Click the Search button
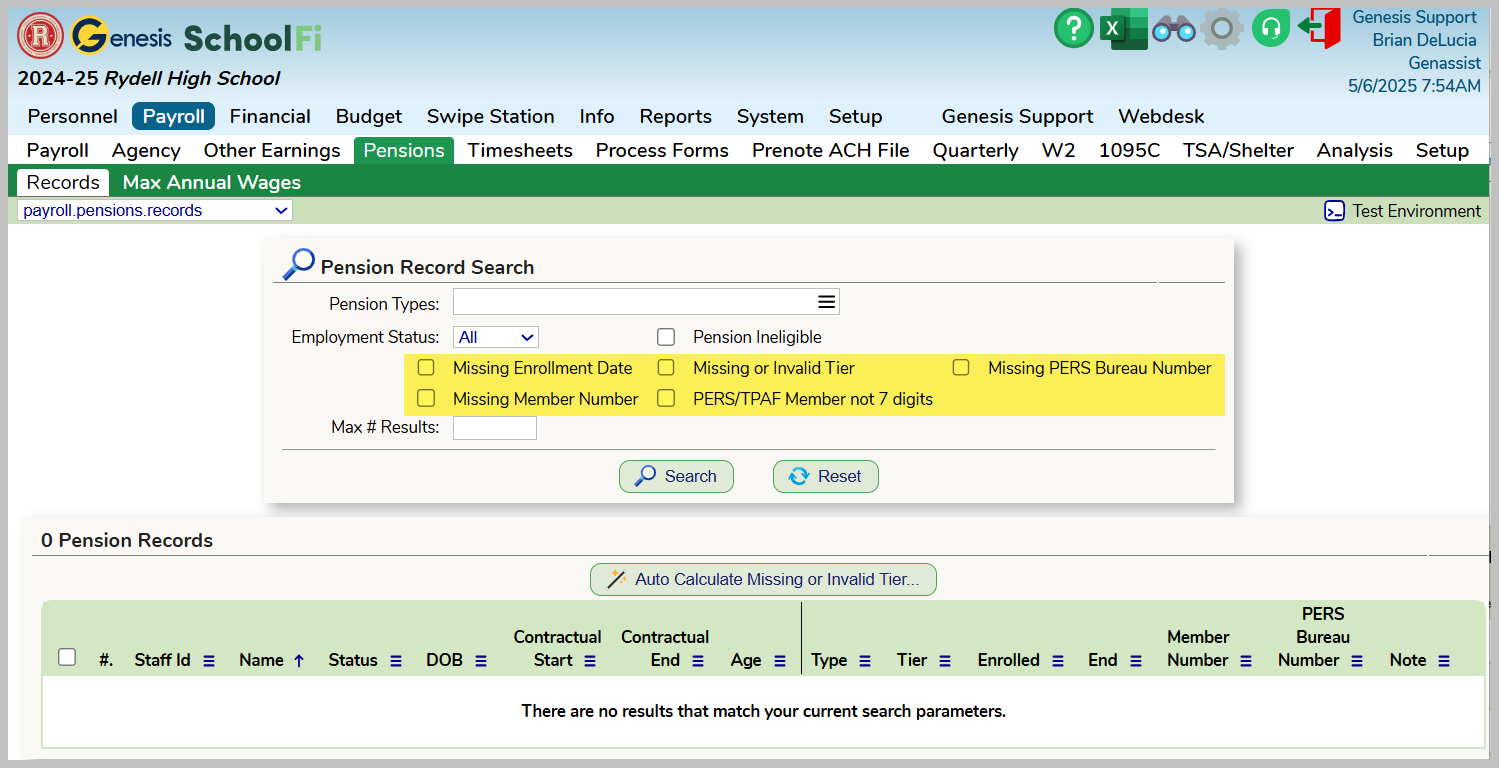Screen dimensions: 1499x768 point(676,476)
